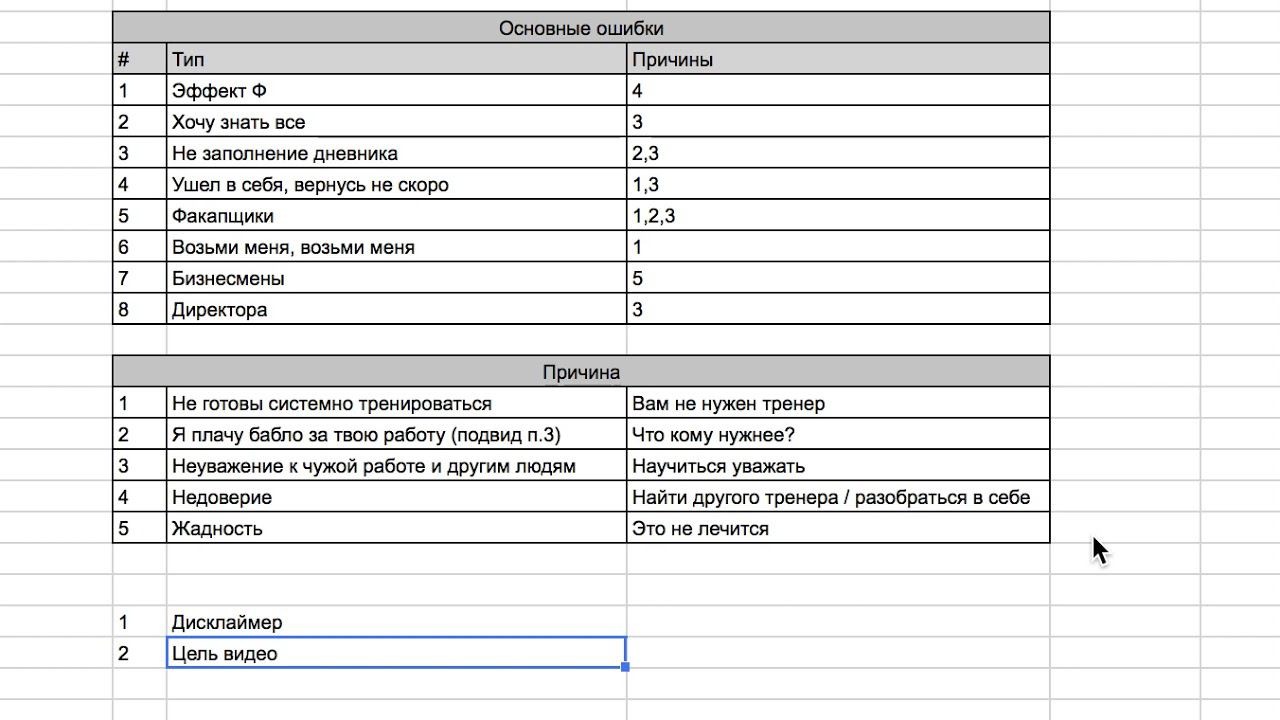1280x720 pixels.
Task: Click the 'Дисклаймер' cell
Action: coord(397,622)
